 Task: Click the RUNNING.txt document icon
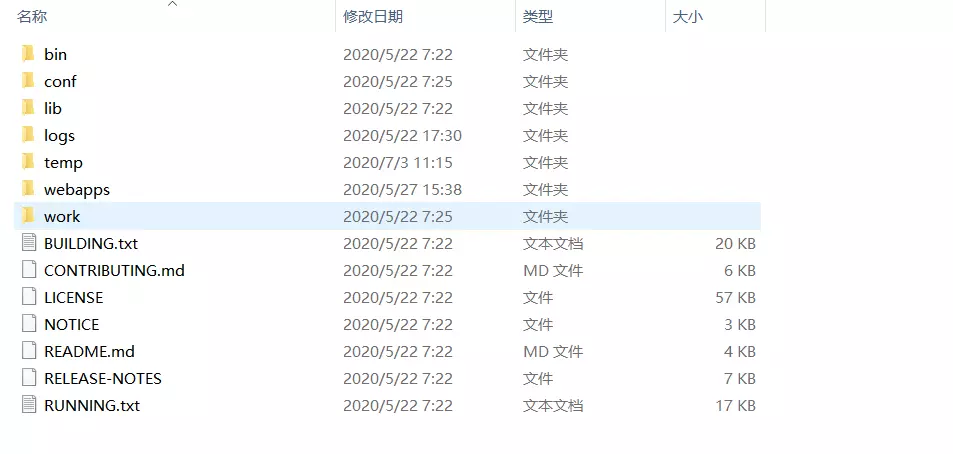click(29, 405)
